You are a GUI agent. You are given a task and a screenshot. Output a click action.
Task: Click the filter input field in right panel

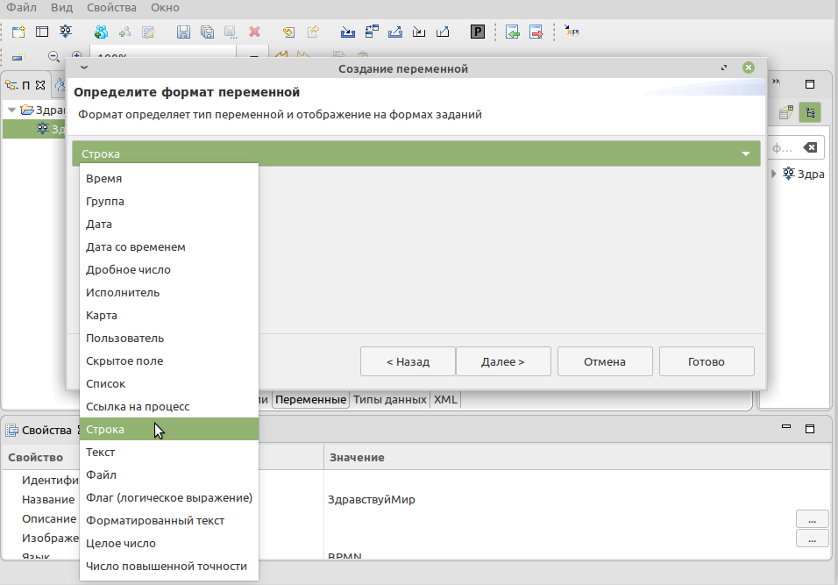(x=784, y=148)
